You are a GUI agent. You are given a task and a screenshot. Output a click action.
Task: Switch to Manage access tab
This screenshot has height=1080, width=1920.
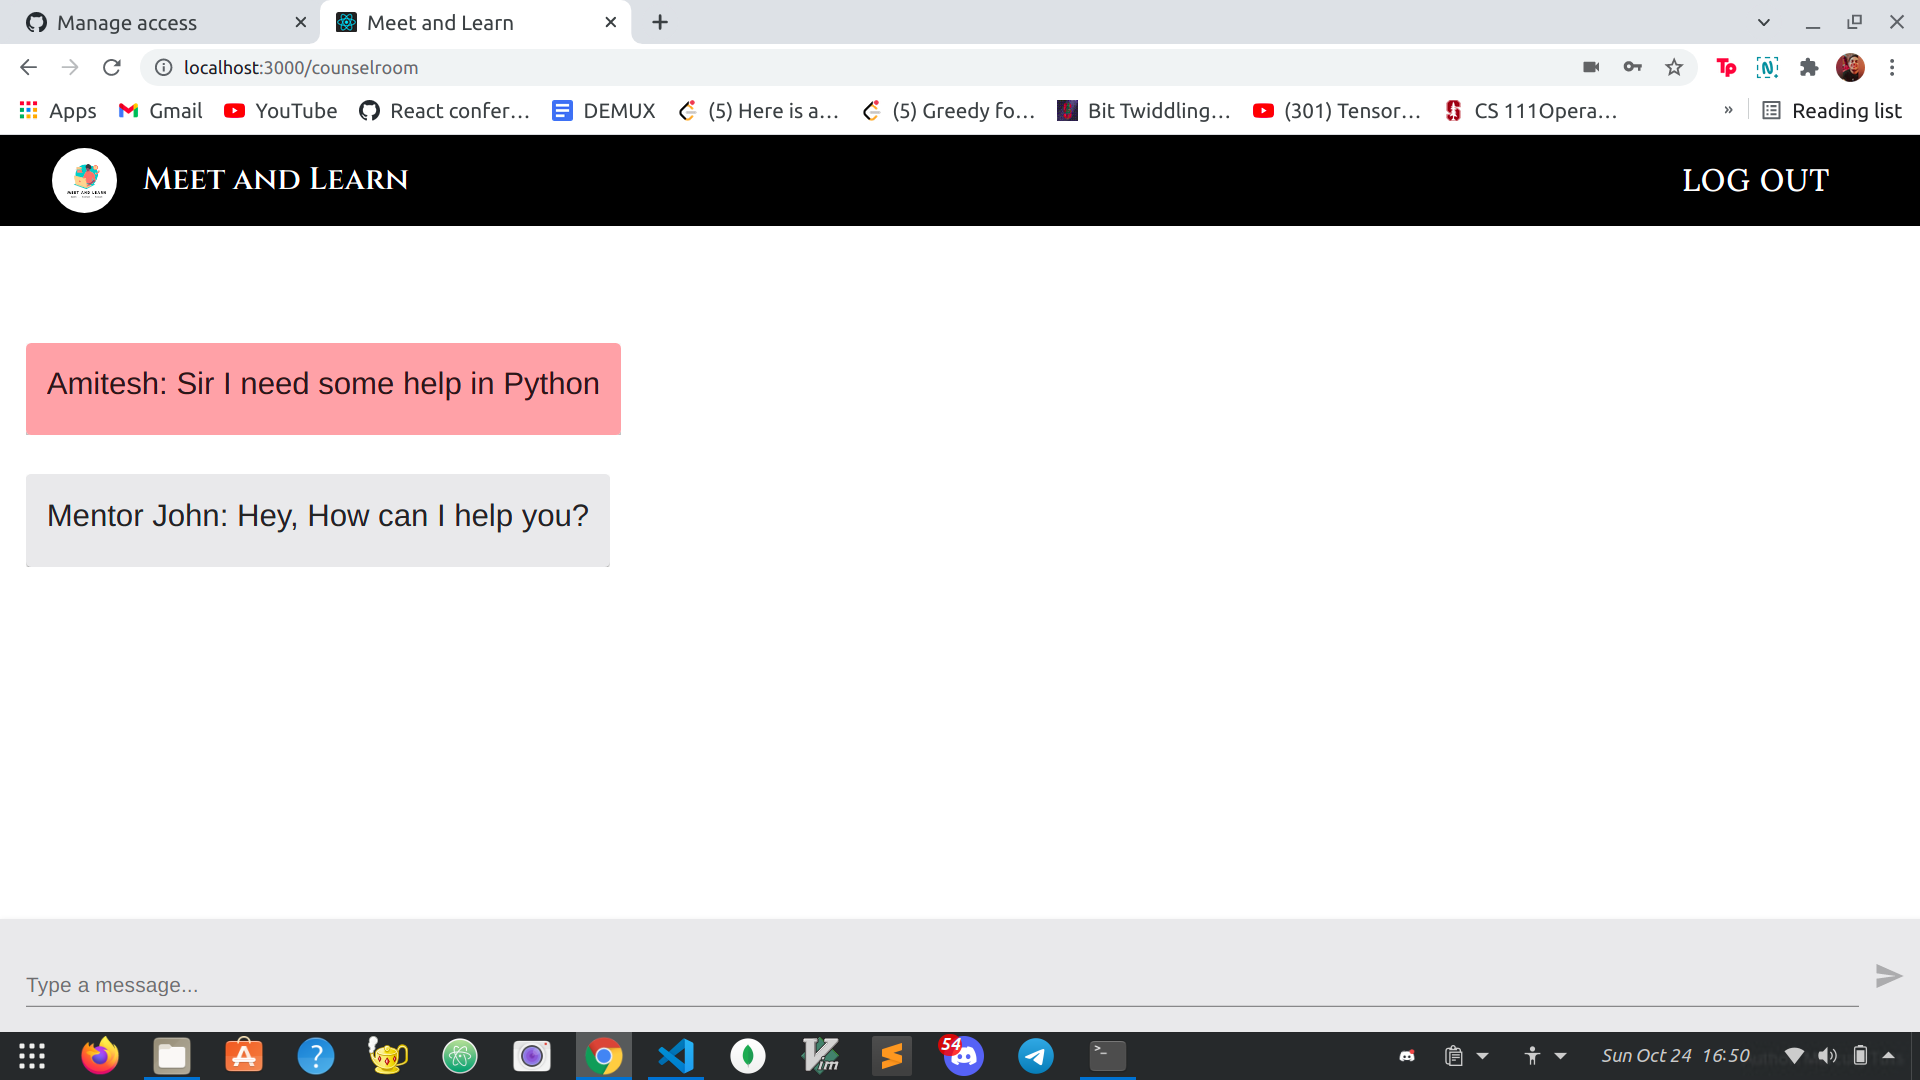point(127,22)
